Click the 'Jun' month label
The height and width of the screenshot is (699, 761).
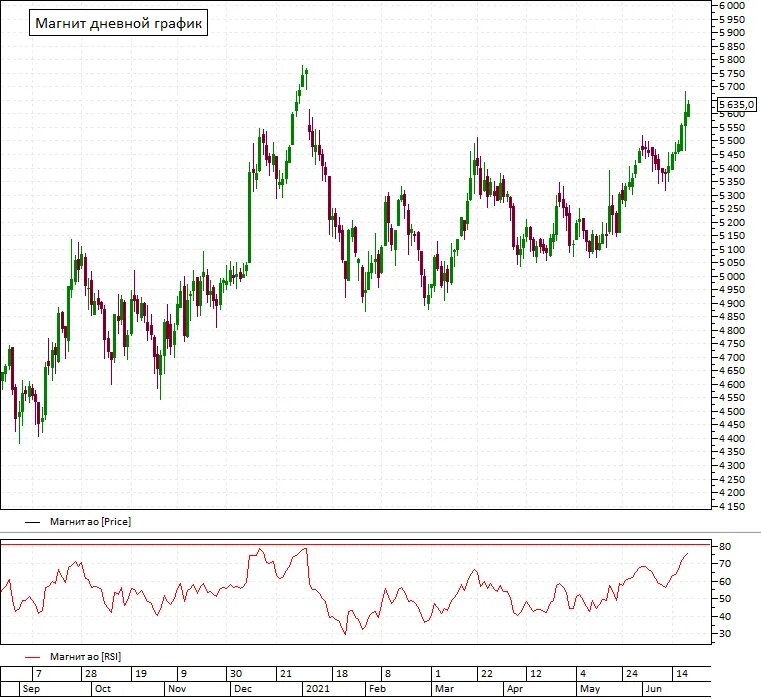[653, 689]
